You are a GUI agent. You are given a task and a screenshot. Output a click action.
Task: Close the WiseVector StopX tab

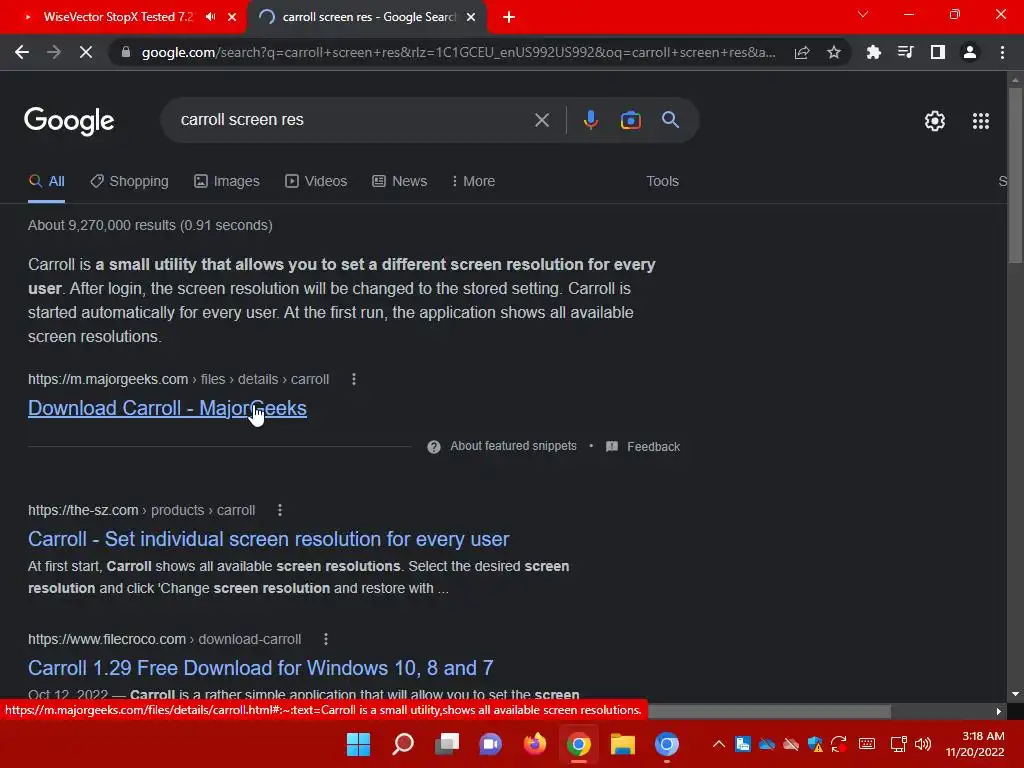coord(232,17)
